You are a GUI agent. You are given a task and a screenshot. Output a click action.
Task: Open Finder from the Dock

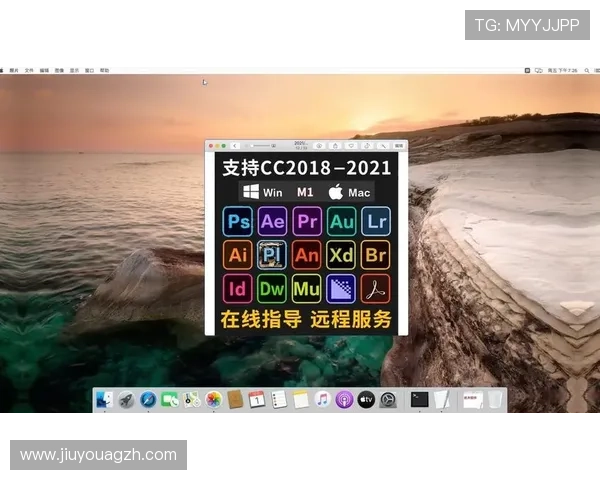(104, 400)
